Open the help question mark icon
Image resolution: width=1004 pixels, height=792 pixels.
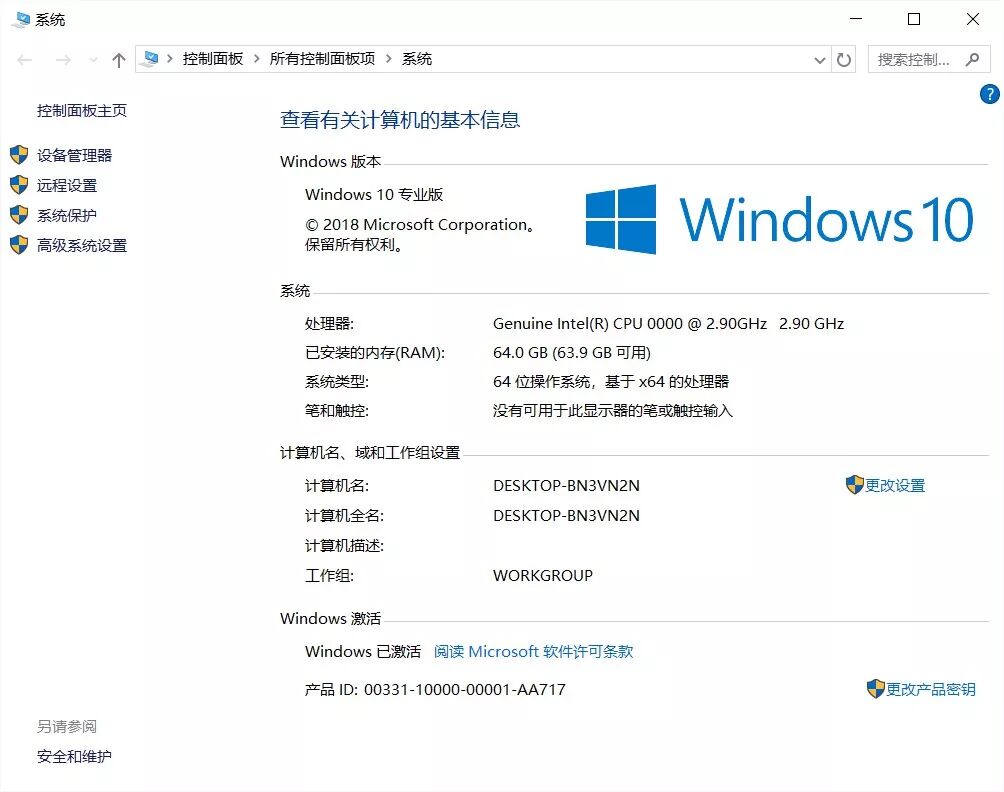(989, 94)
